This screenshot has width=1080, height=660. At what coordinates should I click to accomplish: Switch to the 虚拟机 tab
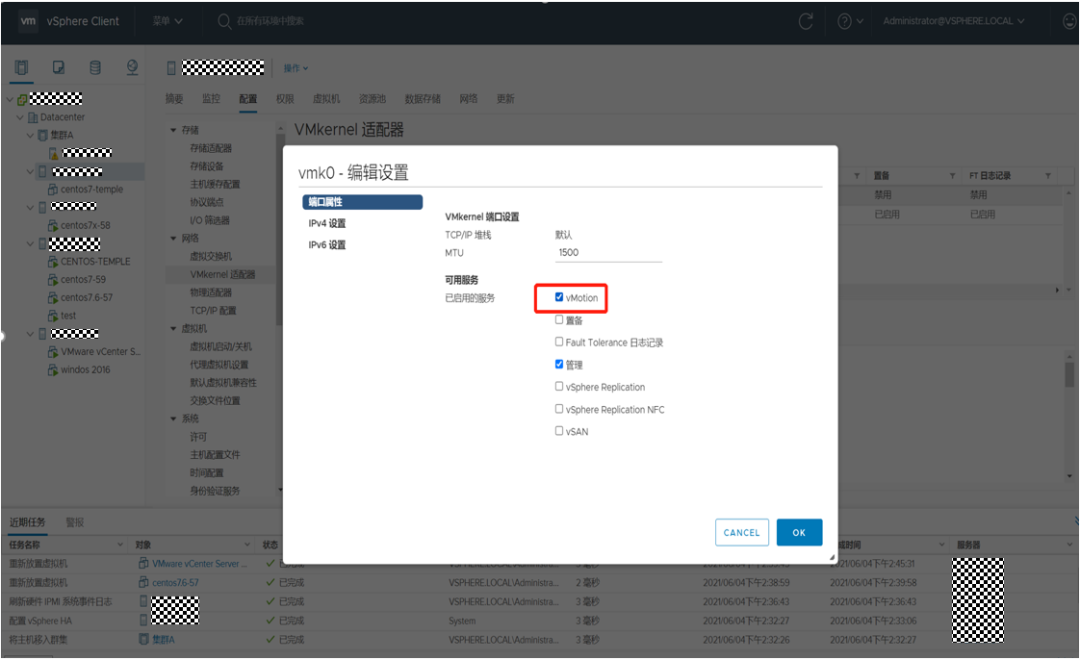[x=326, y=99]
